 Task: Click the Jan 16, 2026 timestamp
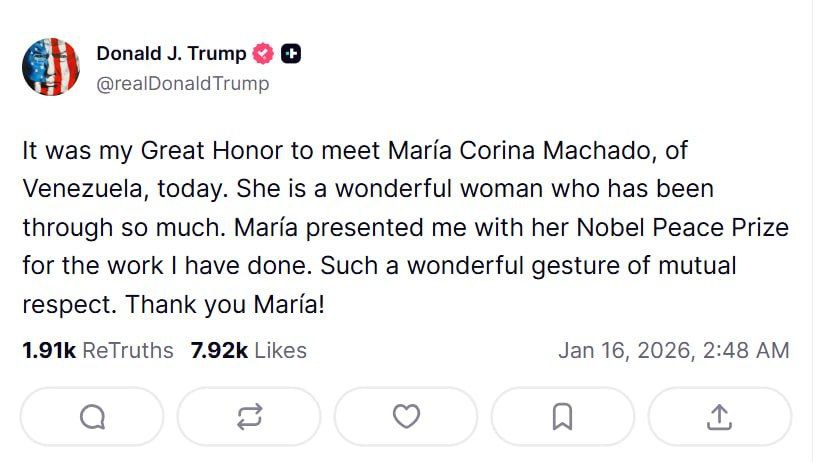pos(673,351)
